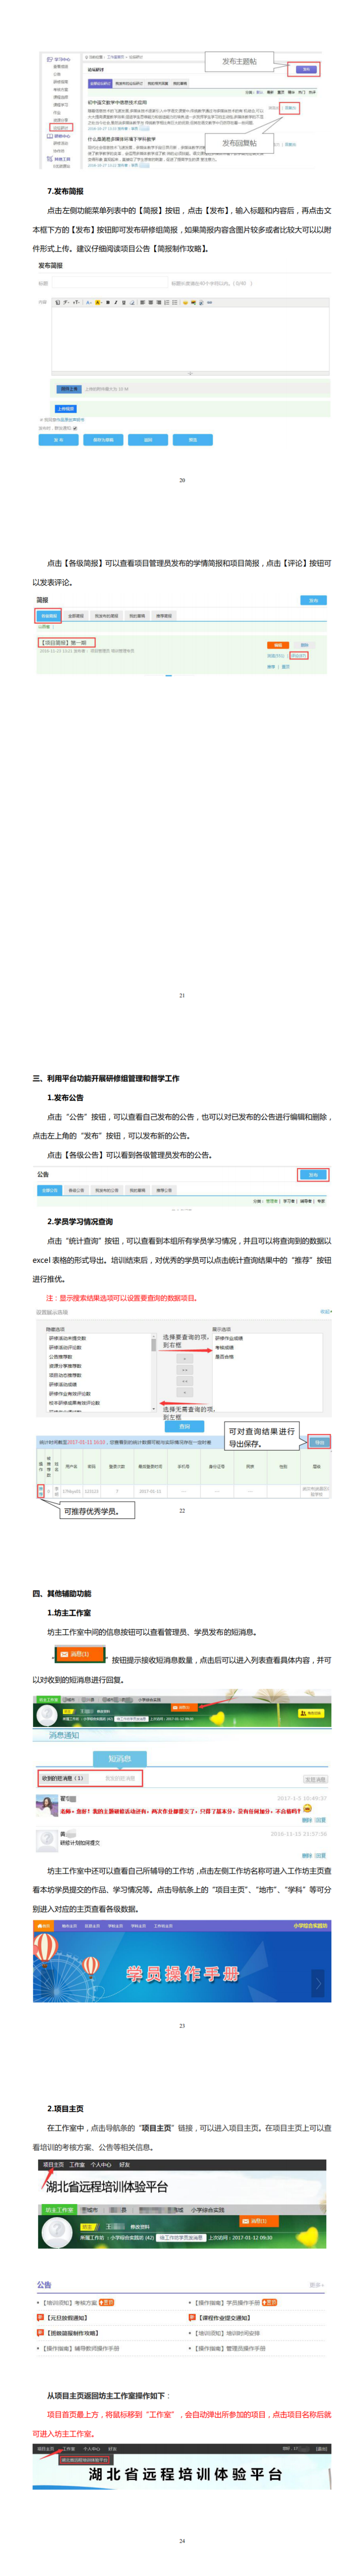
Task: Click the 评论 button on the briefing row
Action: coord(298,656)
